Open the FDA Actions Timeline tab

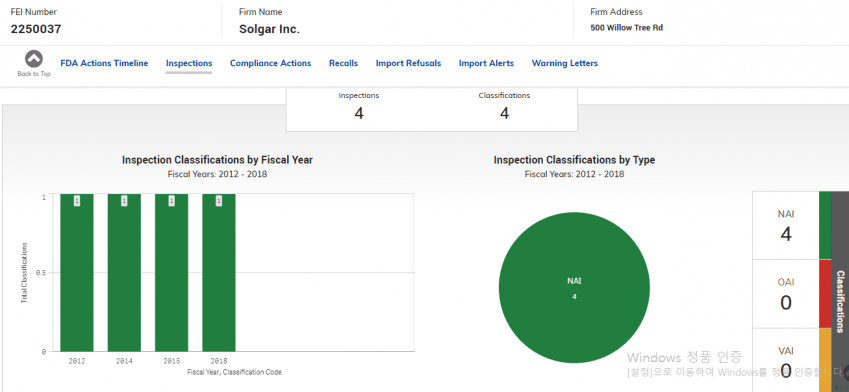104,63
